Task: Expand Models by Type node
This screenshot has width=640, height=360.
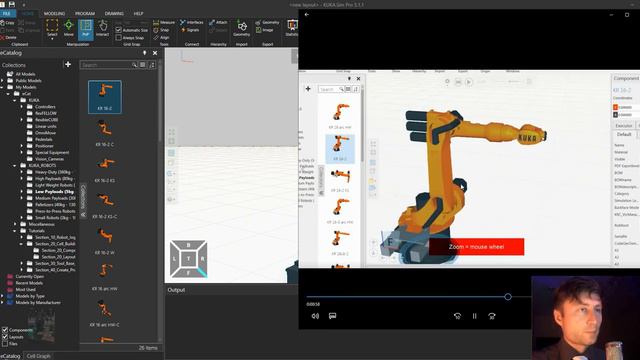Action: click(2, 296)
